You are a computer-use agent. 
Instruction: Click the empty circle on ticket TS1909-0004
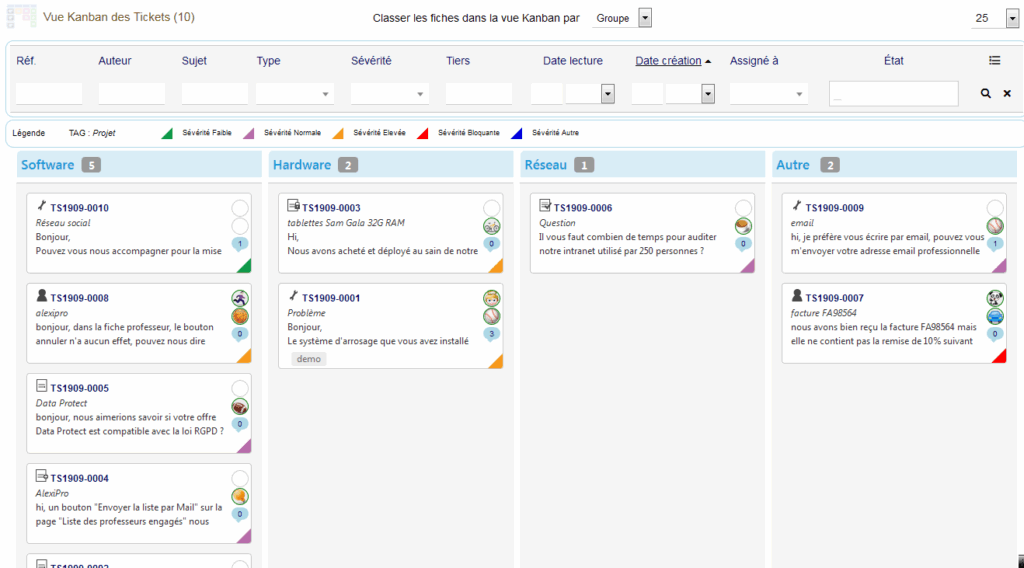tap(240, 479)
